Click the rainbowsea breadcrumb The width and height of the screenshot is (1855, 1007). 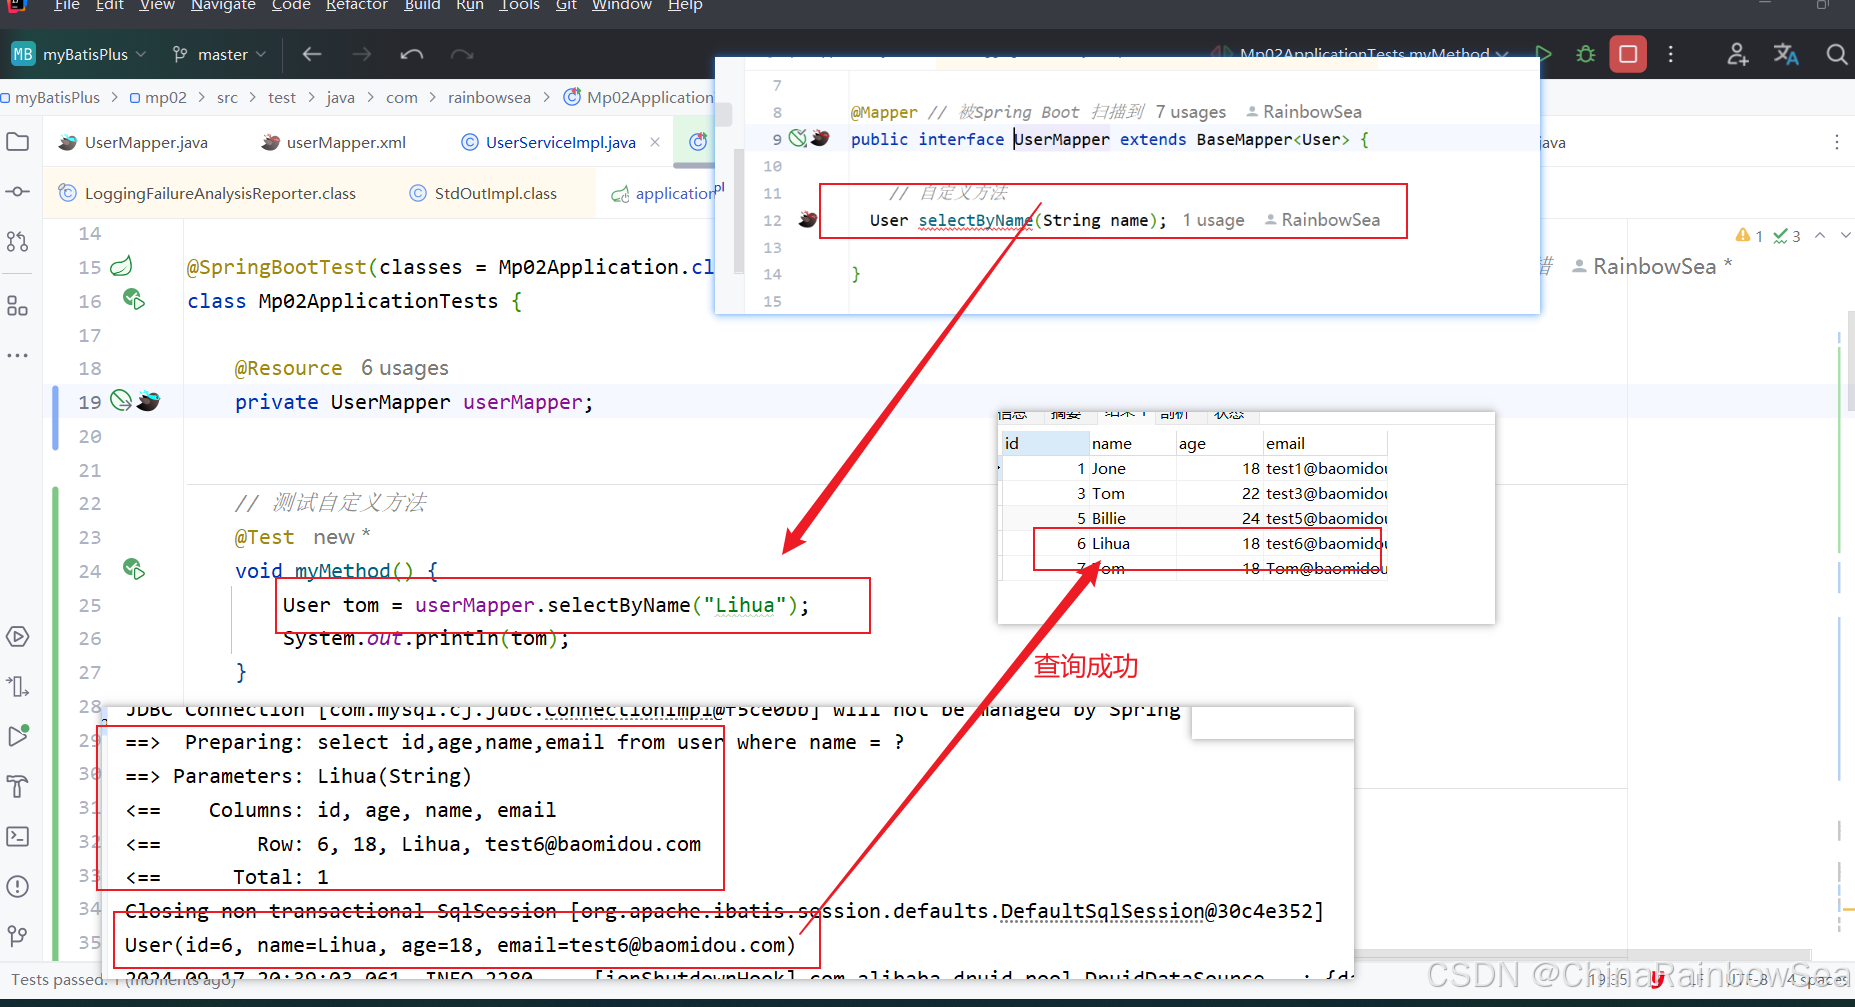(489, 97)
